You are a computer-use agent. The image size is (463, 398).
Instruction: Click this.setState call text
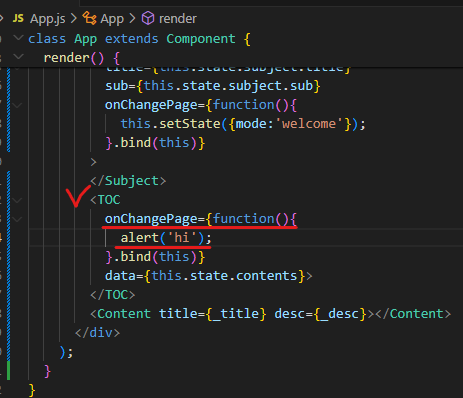[170, 124]
